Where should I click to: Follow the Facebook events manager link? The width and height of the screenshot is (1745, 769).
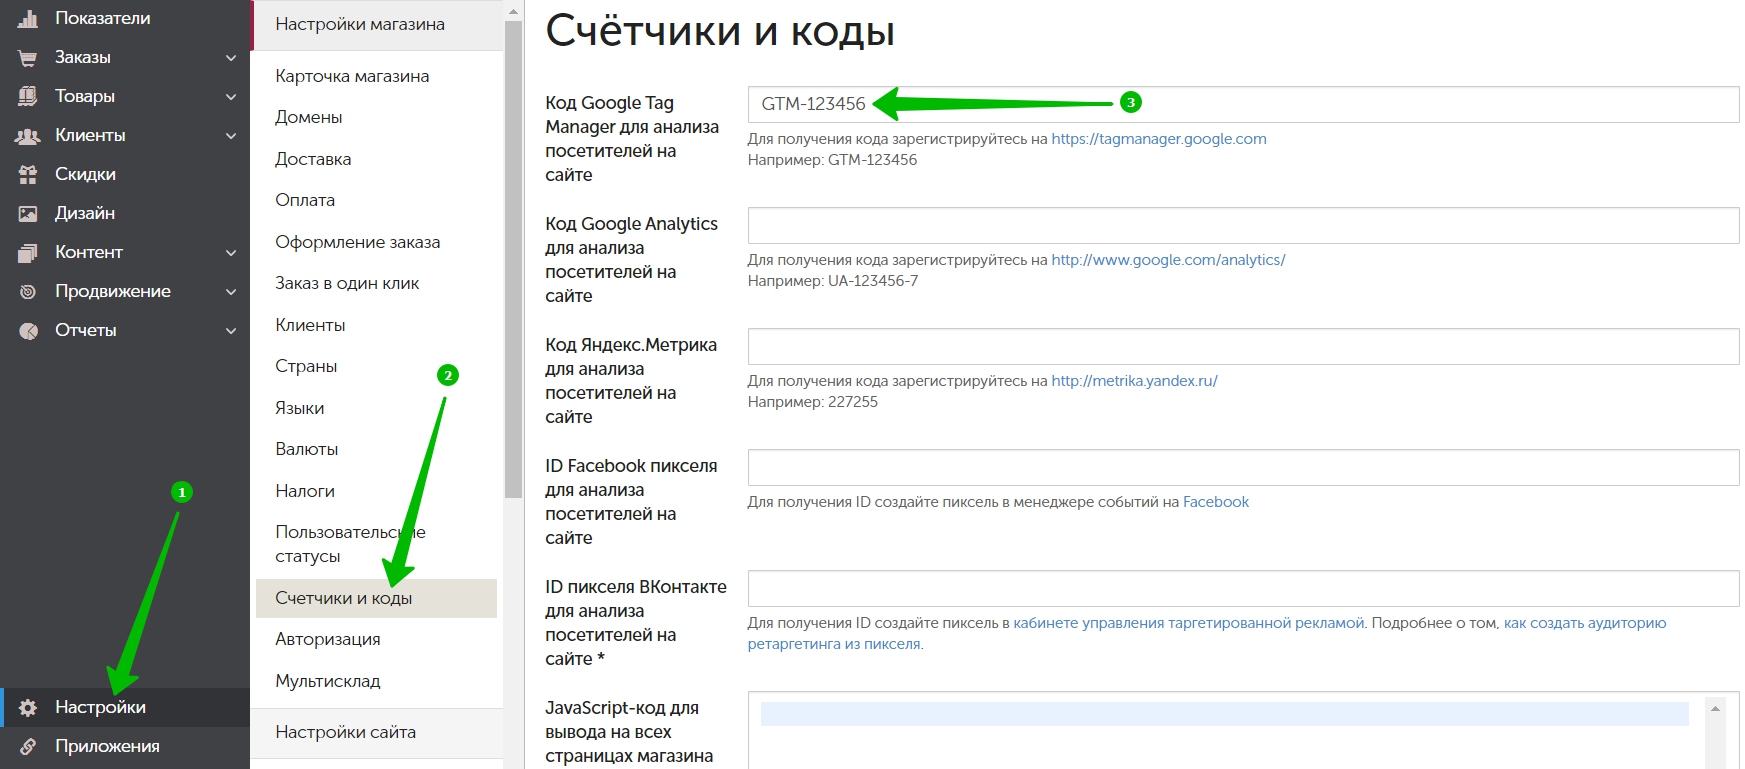pyautogui.click(x=1216, y=502)
